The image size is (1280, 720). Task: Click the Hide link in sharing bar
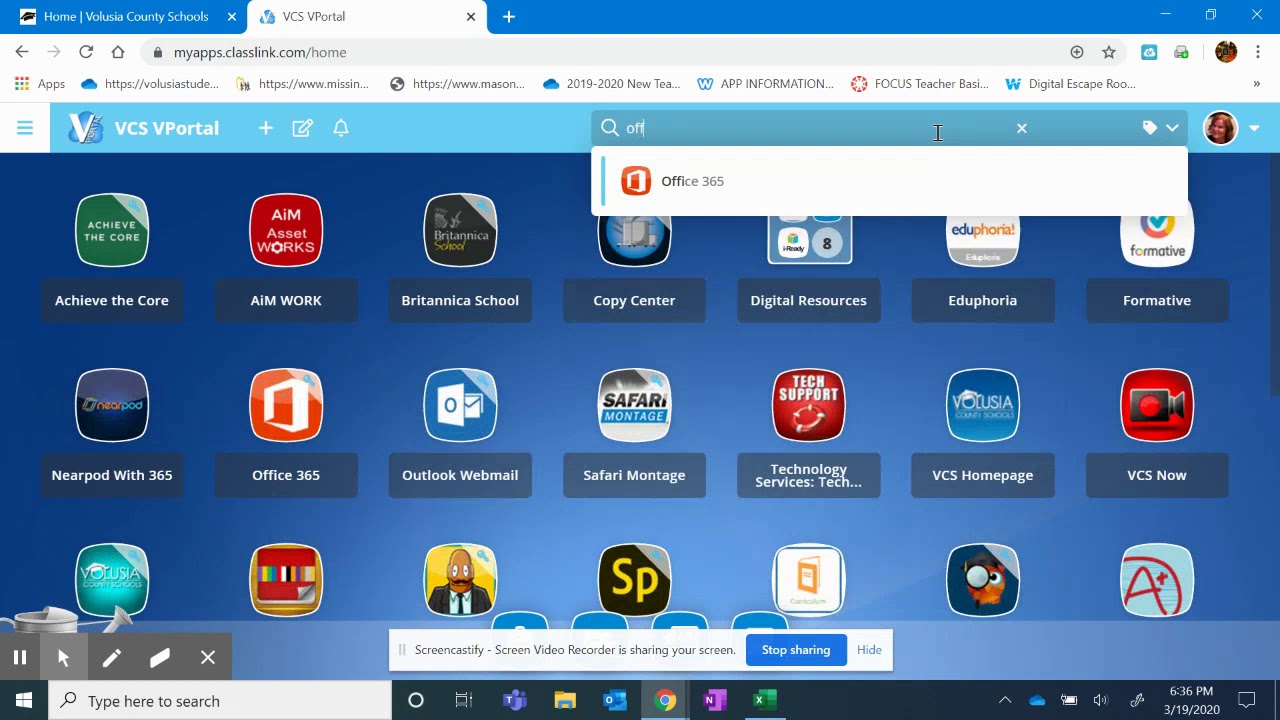869,650
